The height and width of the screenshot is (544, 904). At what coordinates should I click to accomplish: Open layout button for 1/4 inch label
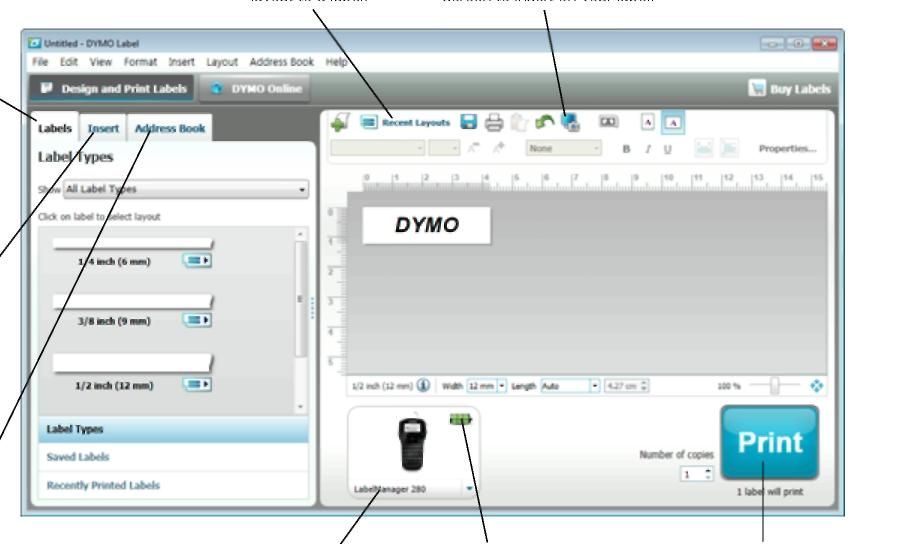[x=197, y=260]
